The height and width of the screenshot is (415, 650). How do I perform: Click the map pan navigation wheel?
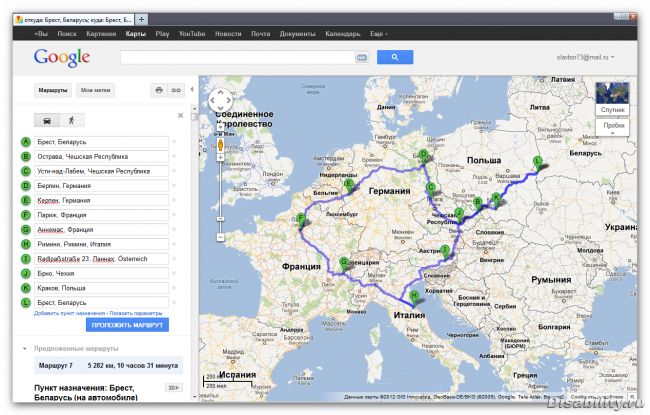point(222,100)
